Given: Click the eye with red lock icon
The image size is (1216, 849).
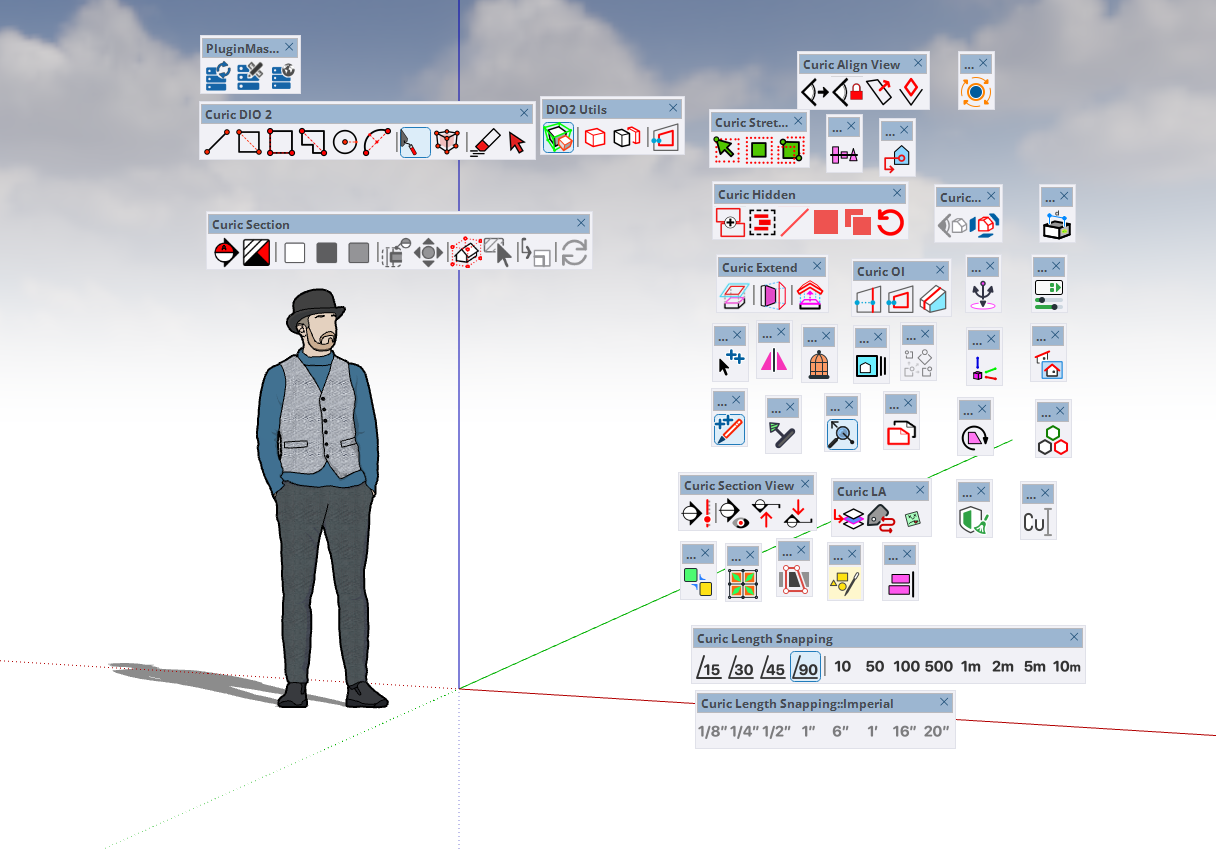Looking at the screenshot, I should point(848,93).
